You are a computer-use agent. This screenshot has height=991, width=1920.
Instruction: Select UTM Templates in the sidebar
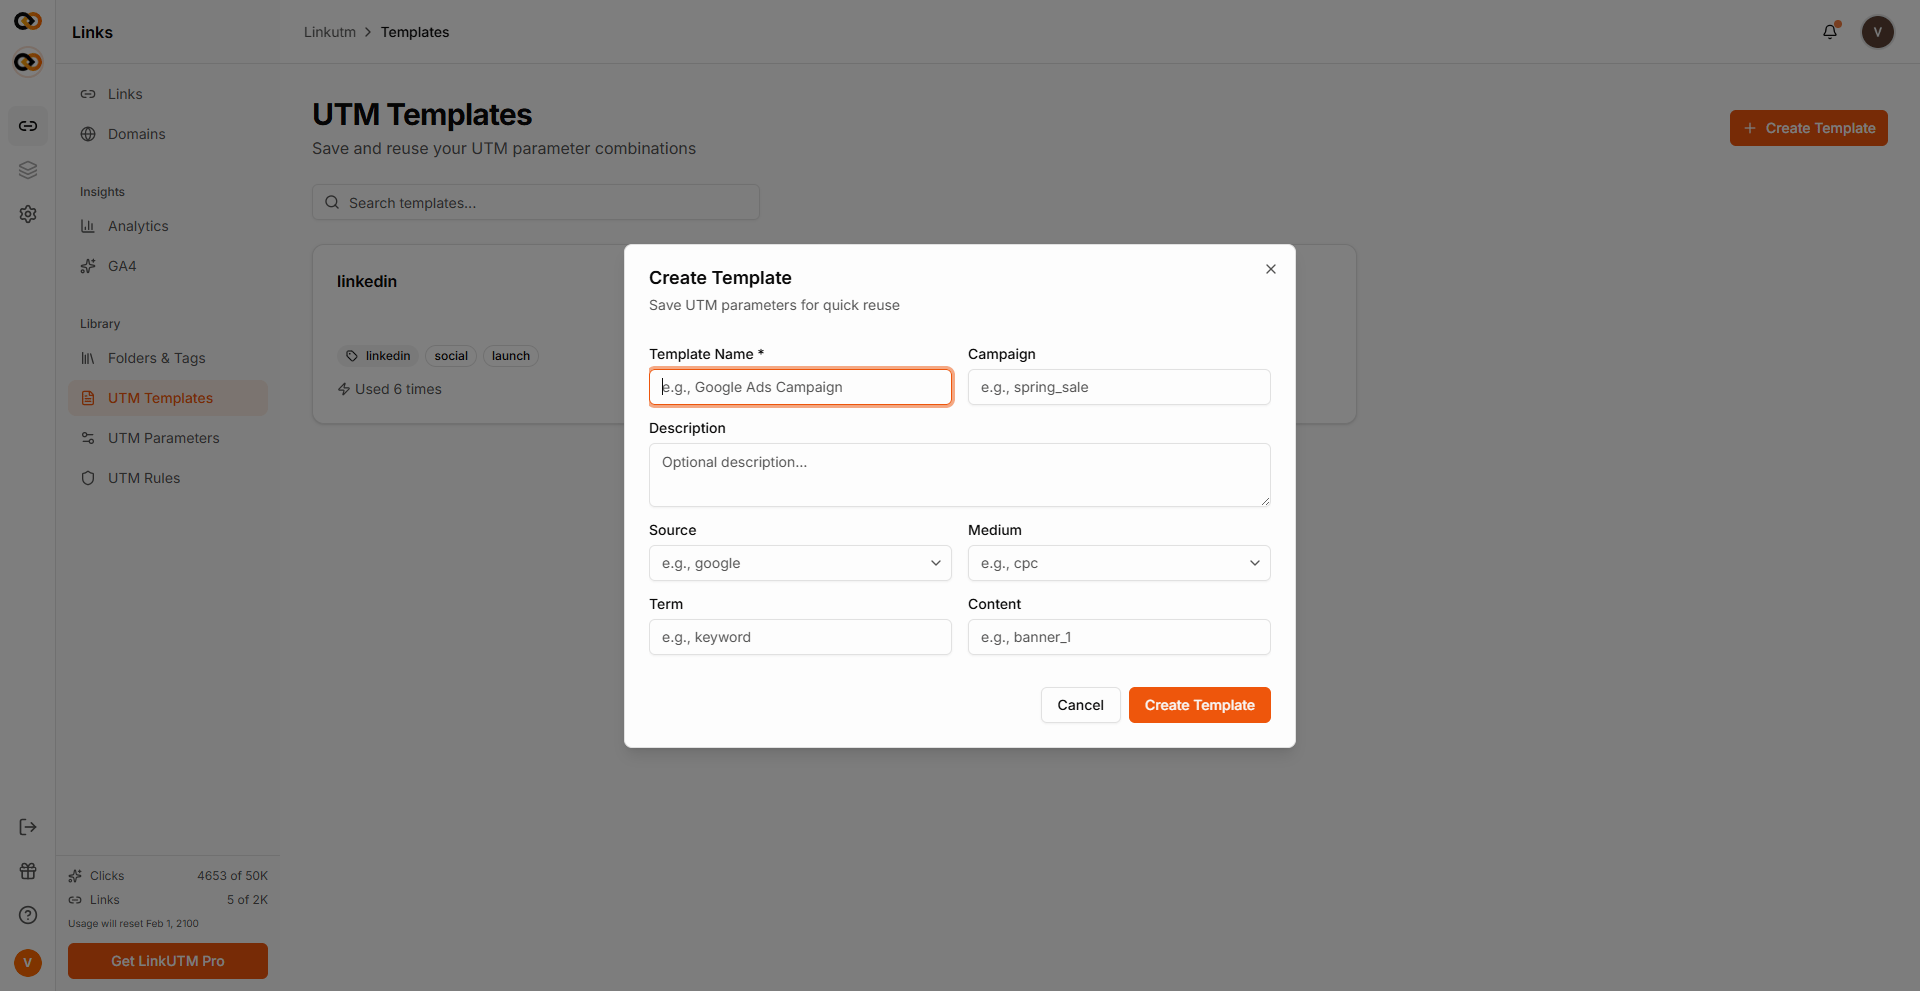[168, 398]
